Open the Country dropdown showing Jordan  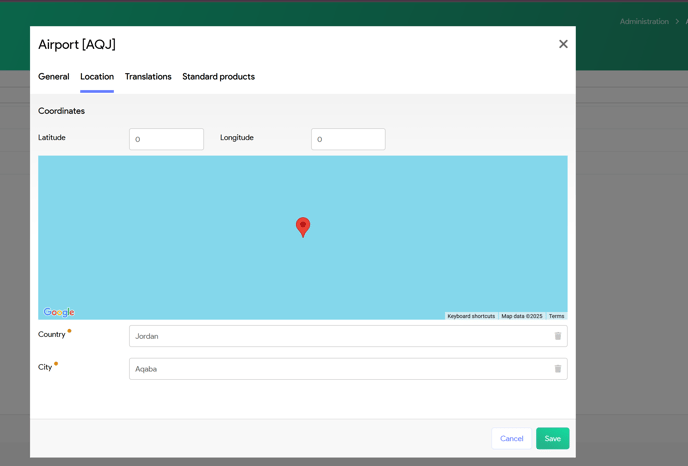pos(338,336)
